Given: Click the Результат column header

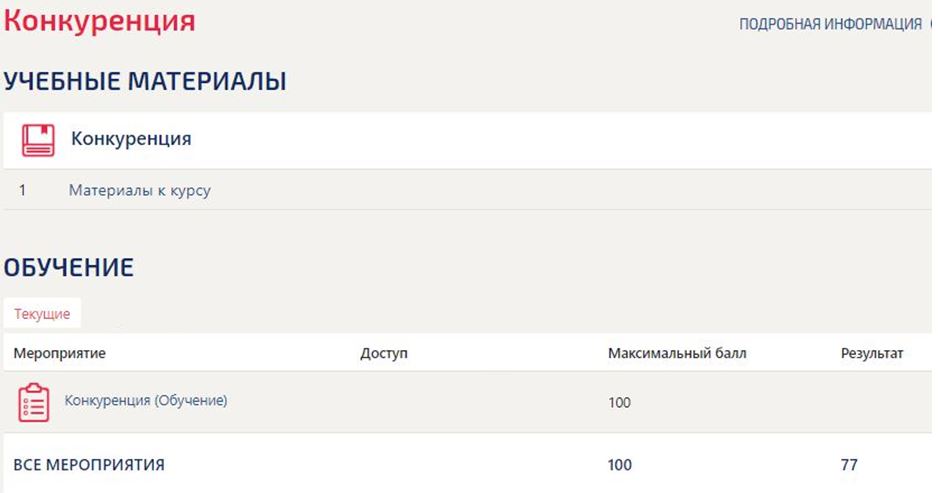Looking at the screenshot, I should click(872, 353).
